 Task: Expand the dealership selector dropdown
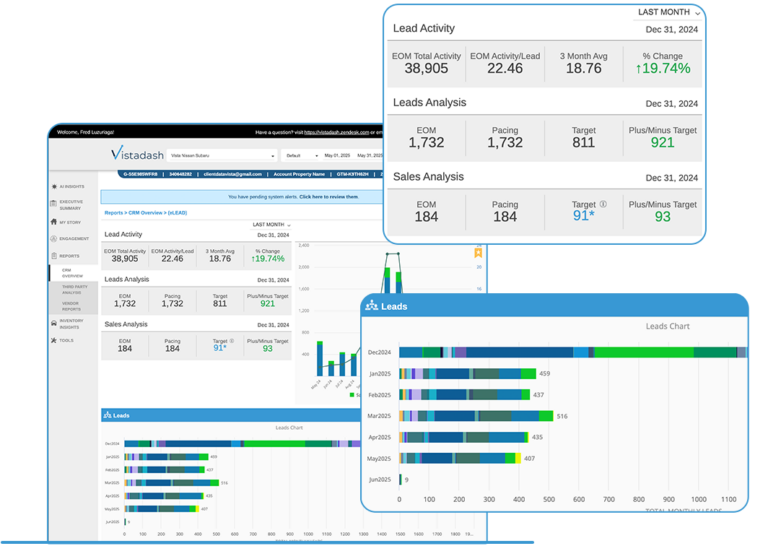(222, 156)
